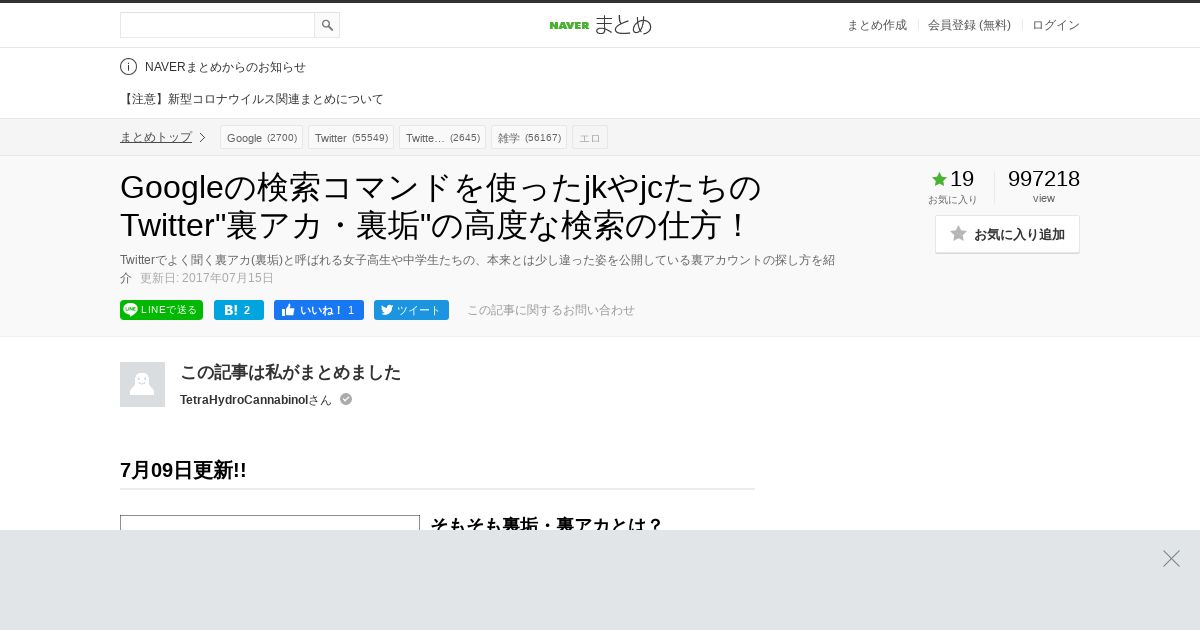Click the author avatar thumbnail

click(142, 384)
